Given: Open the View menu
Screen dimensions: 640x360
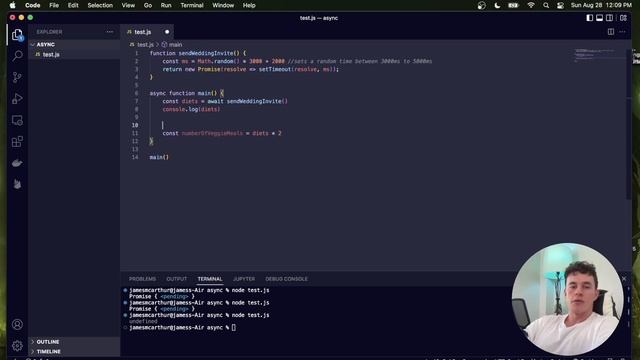Looking at the screenshot, I should (128, 5).
